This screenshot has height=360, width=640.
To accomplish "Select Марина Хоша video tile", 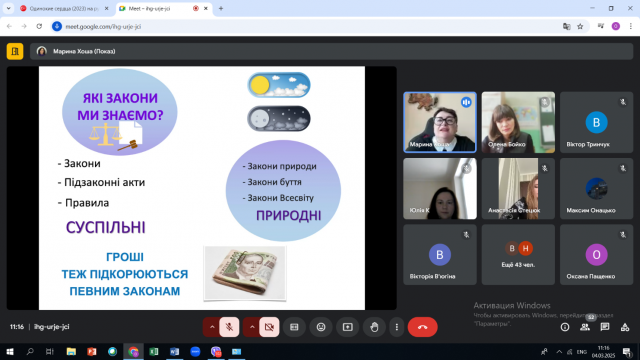I will click(440, 122).
